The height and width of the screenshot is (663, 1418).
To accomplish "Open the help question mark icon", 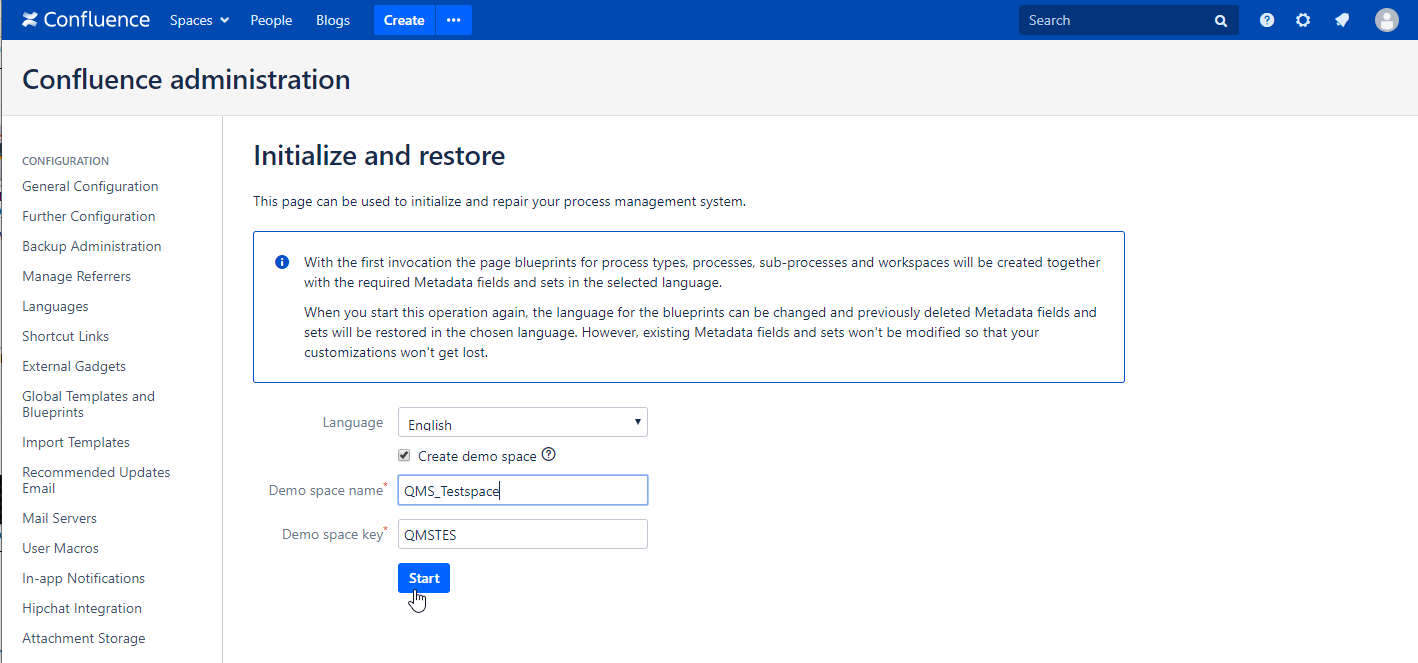I will click(1266, 19).
